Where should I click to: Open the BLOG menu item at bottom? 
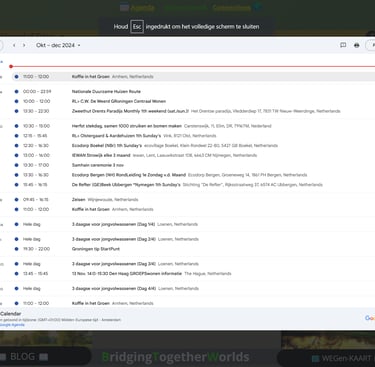coord(23,357)
